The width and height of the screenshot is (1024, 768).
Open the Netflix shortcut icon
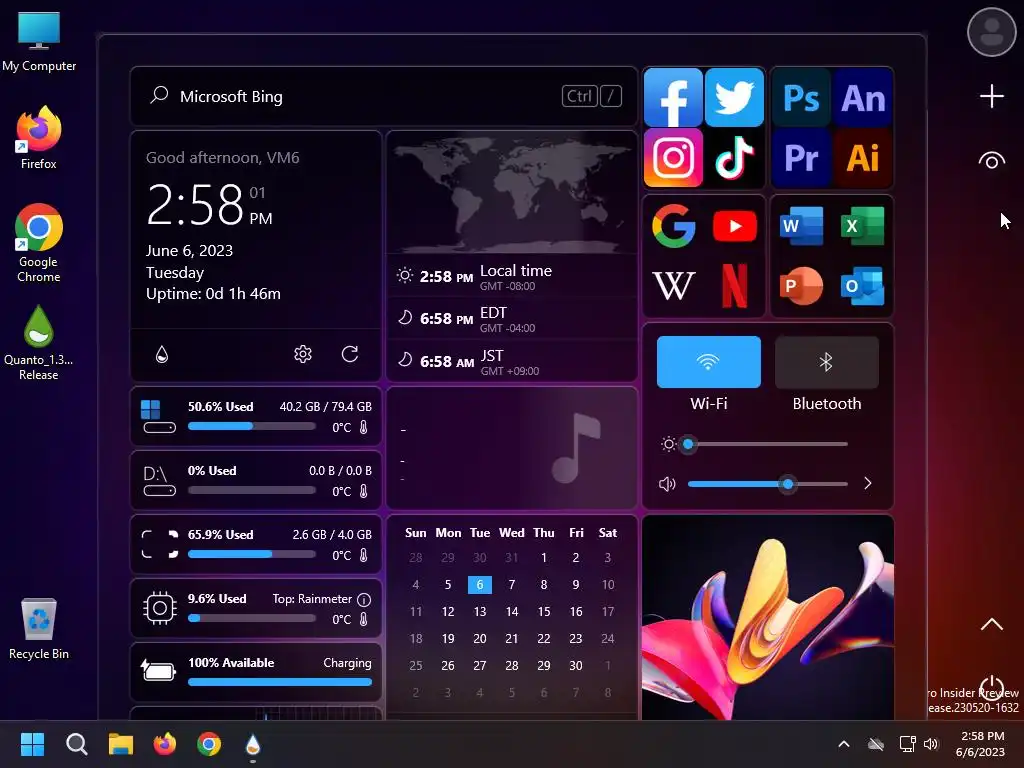pos(735,285)
